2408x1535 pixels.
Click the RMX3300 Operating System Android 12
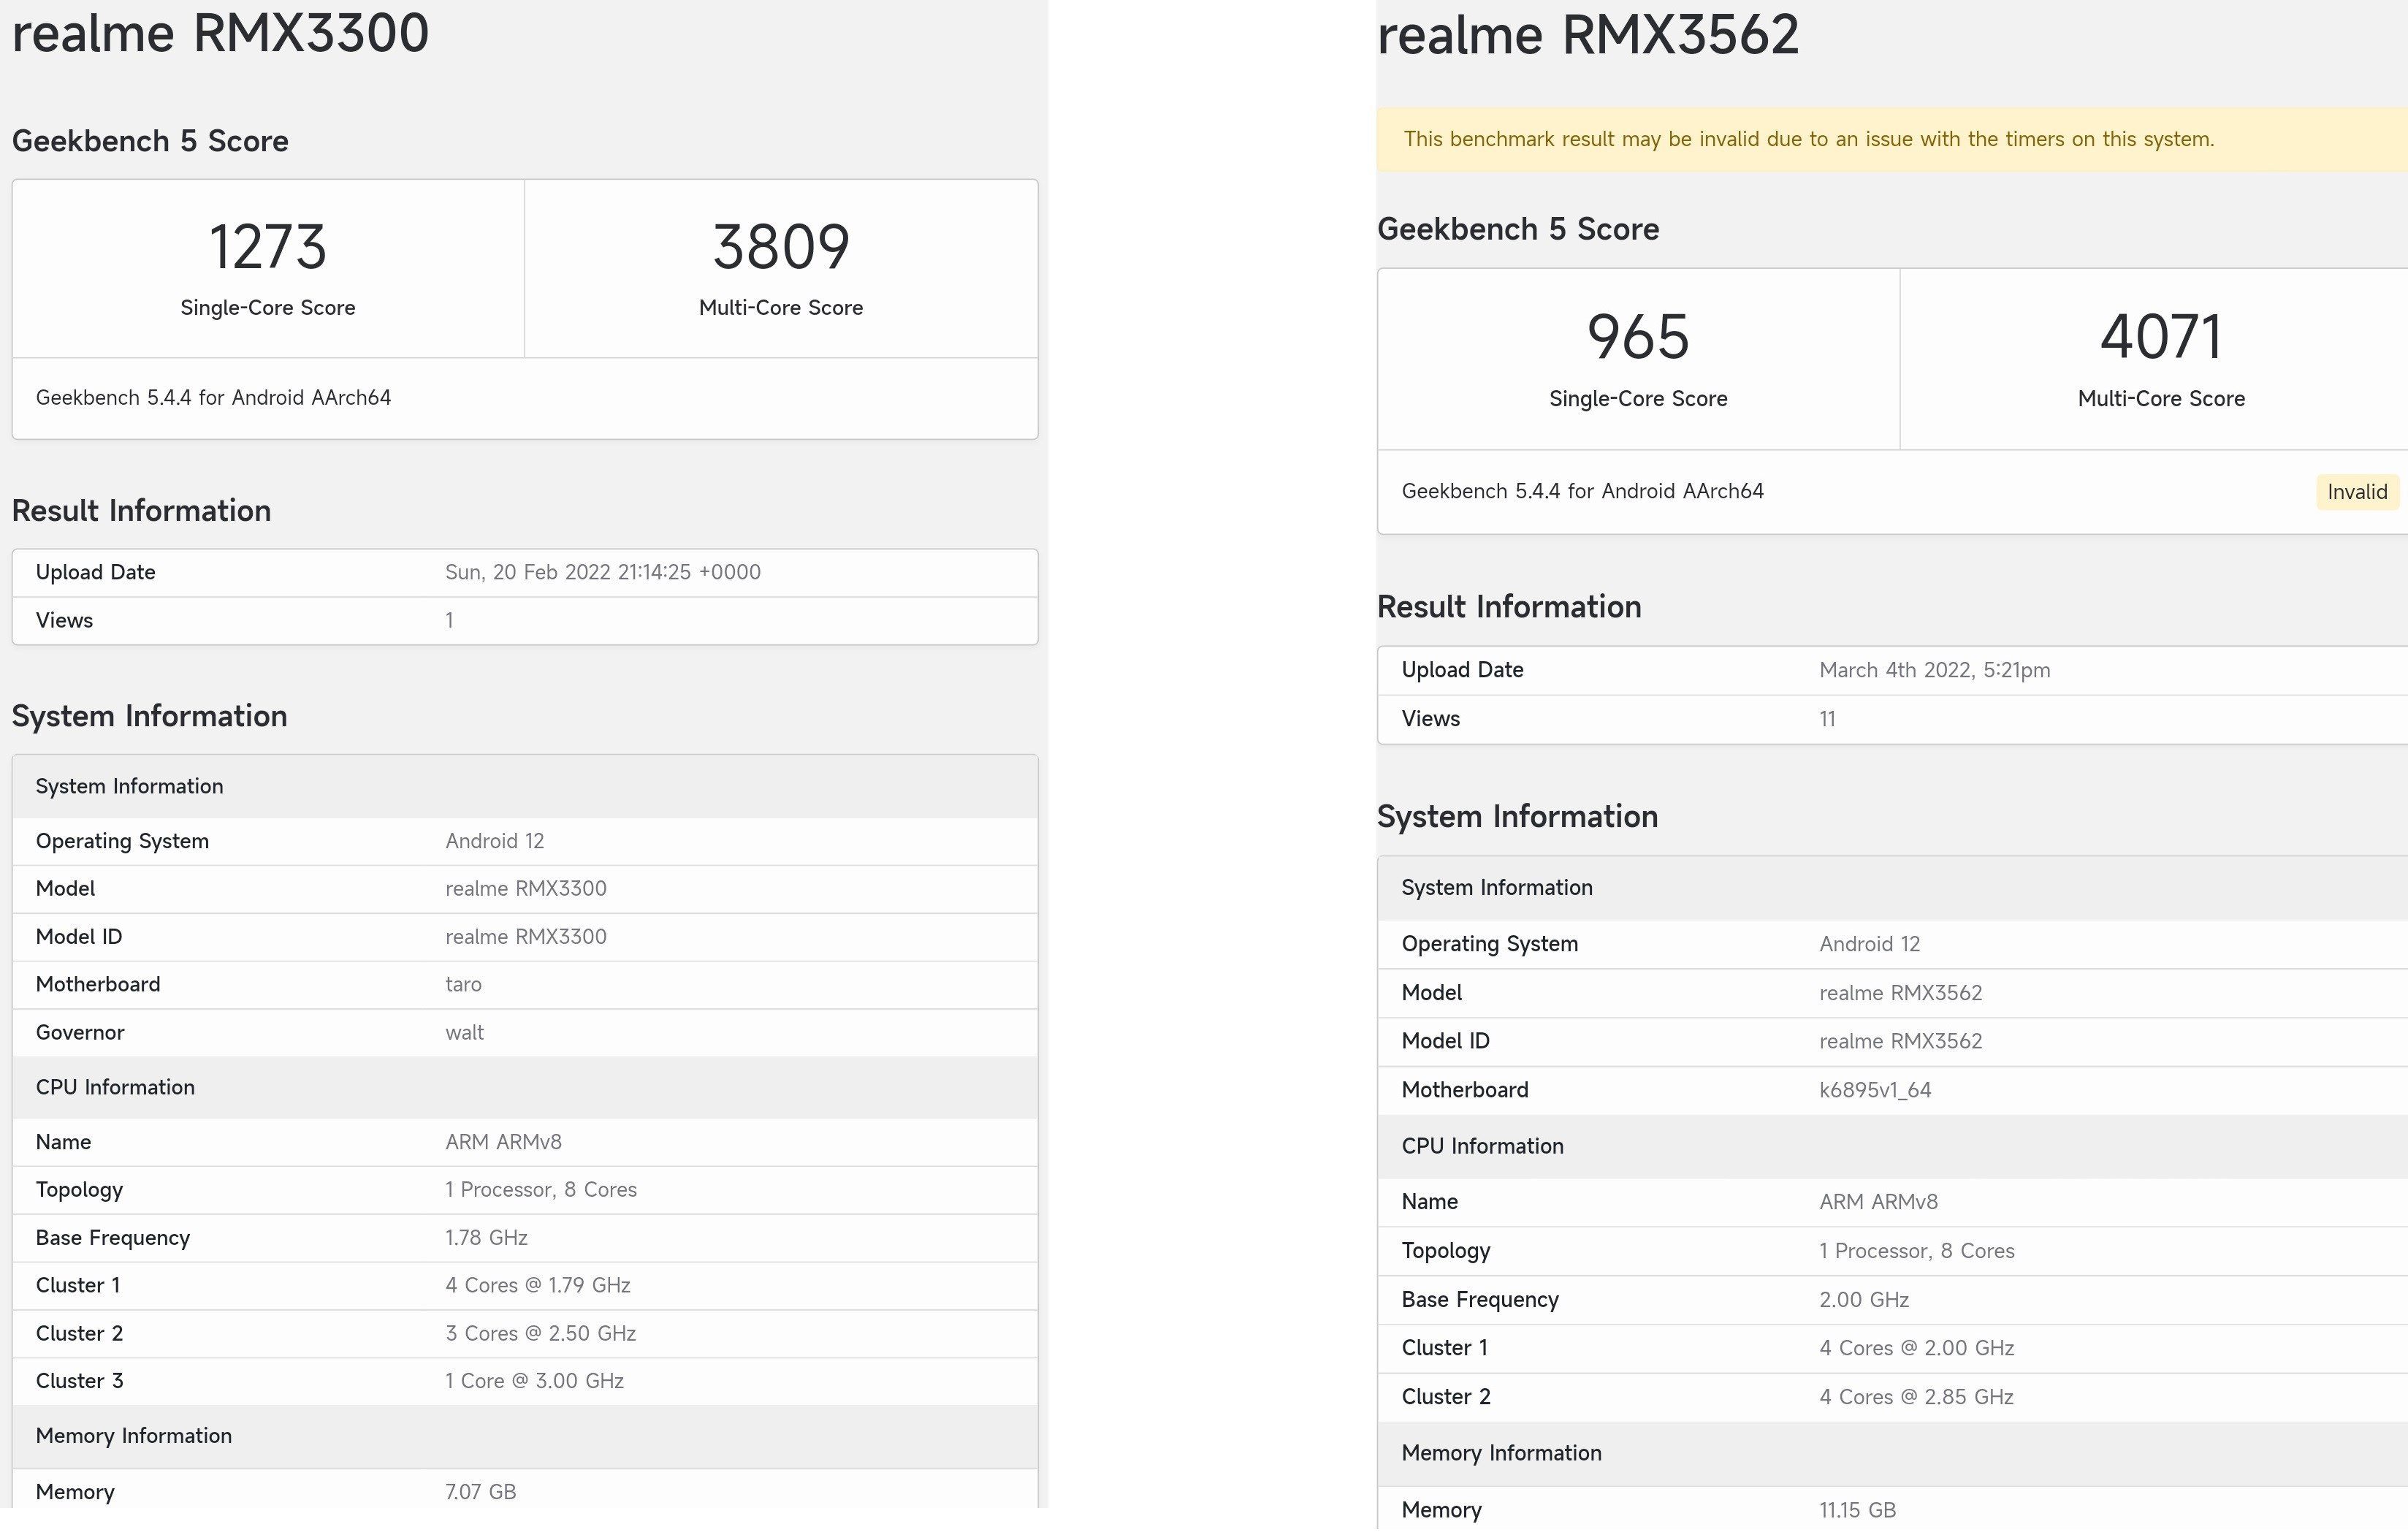494,841
